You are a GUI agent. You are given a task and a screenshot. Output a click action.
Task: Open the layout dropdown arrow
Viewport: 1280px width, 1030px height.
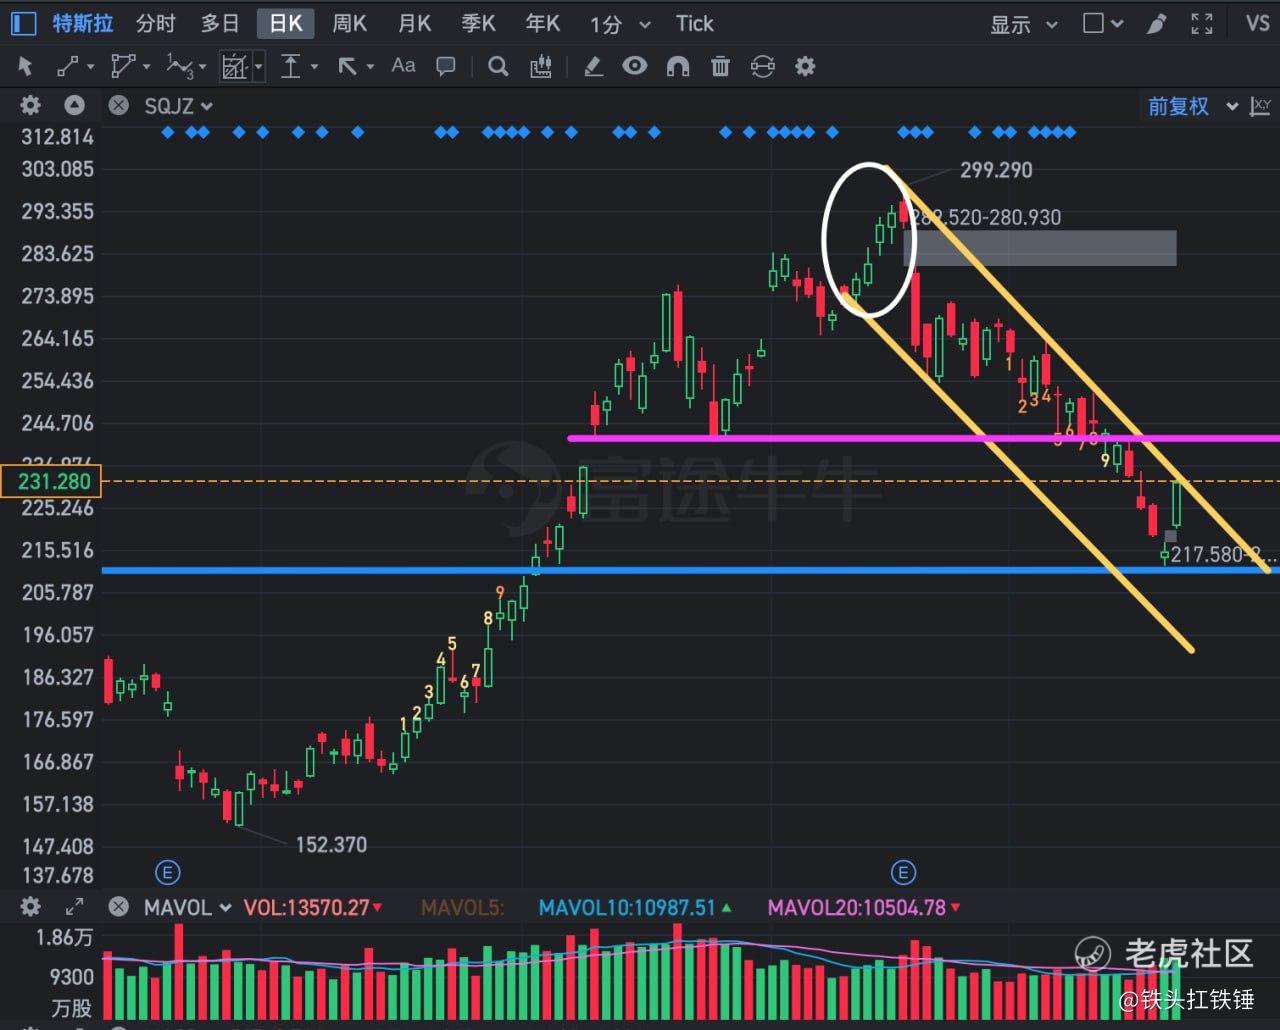tap(1117, 24)
